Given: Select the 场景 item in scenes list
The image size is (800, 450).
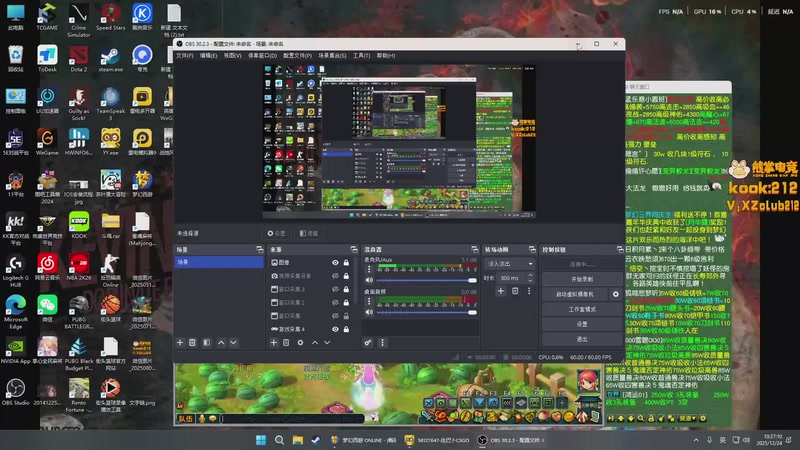Looking at the screenshot, I should (219, 262).
